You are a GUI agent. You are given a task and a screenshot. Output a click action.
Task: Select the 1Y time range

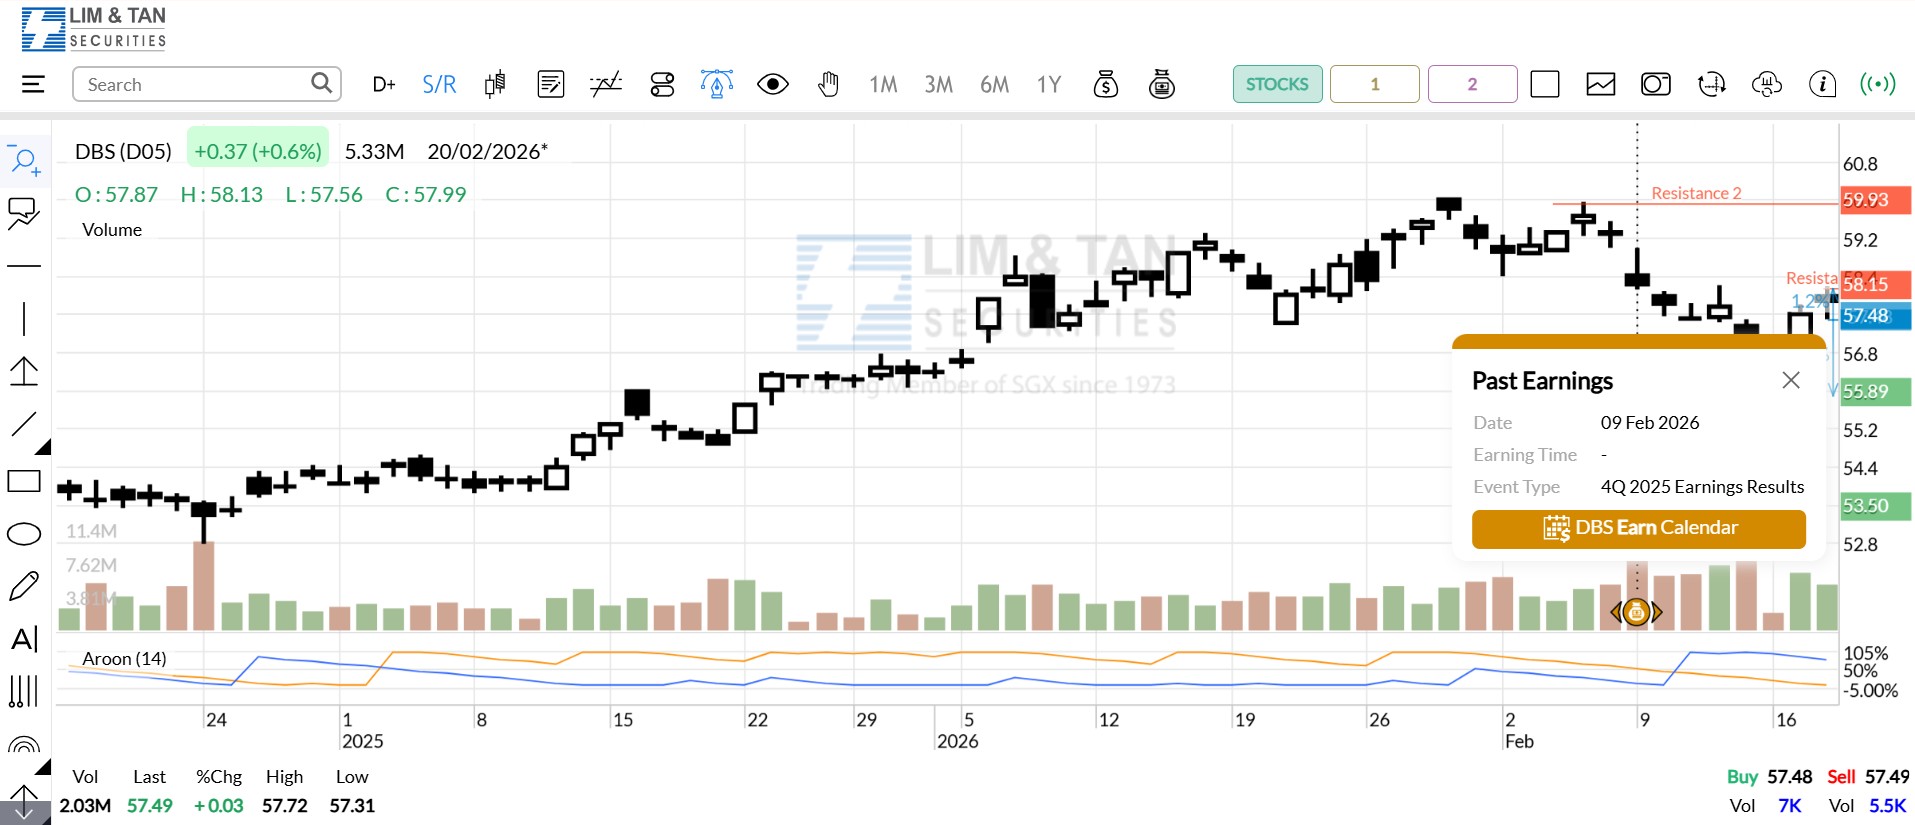pyautogui.click(x=1049, y=84)
